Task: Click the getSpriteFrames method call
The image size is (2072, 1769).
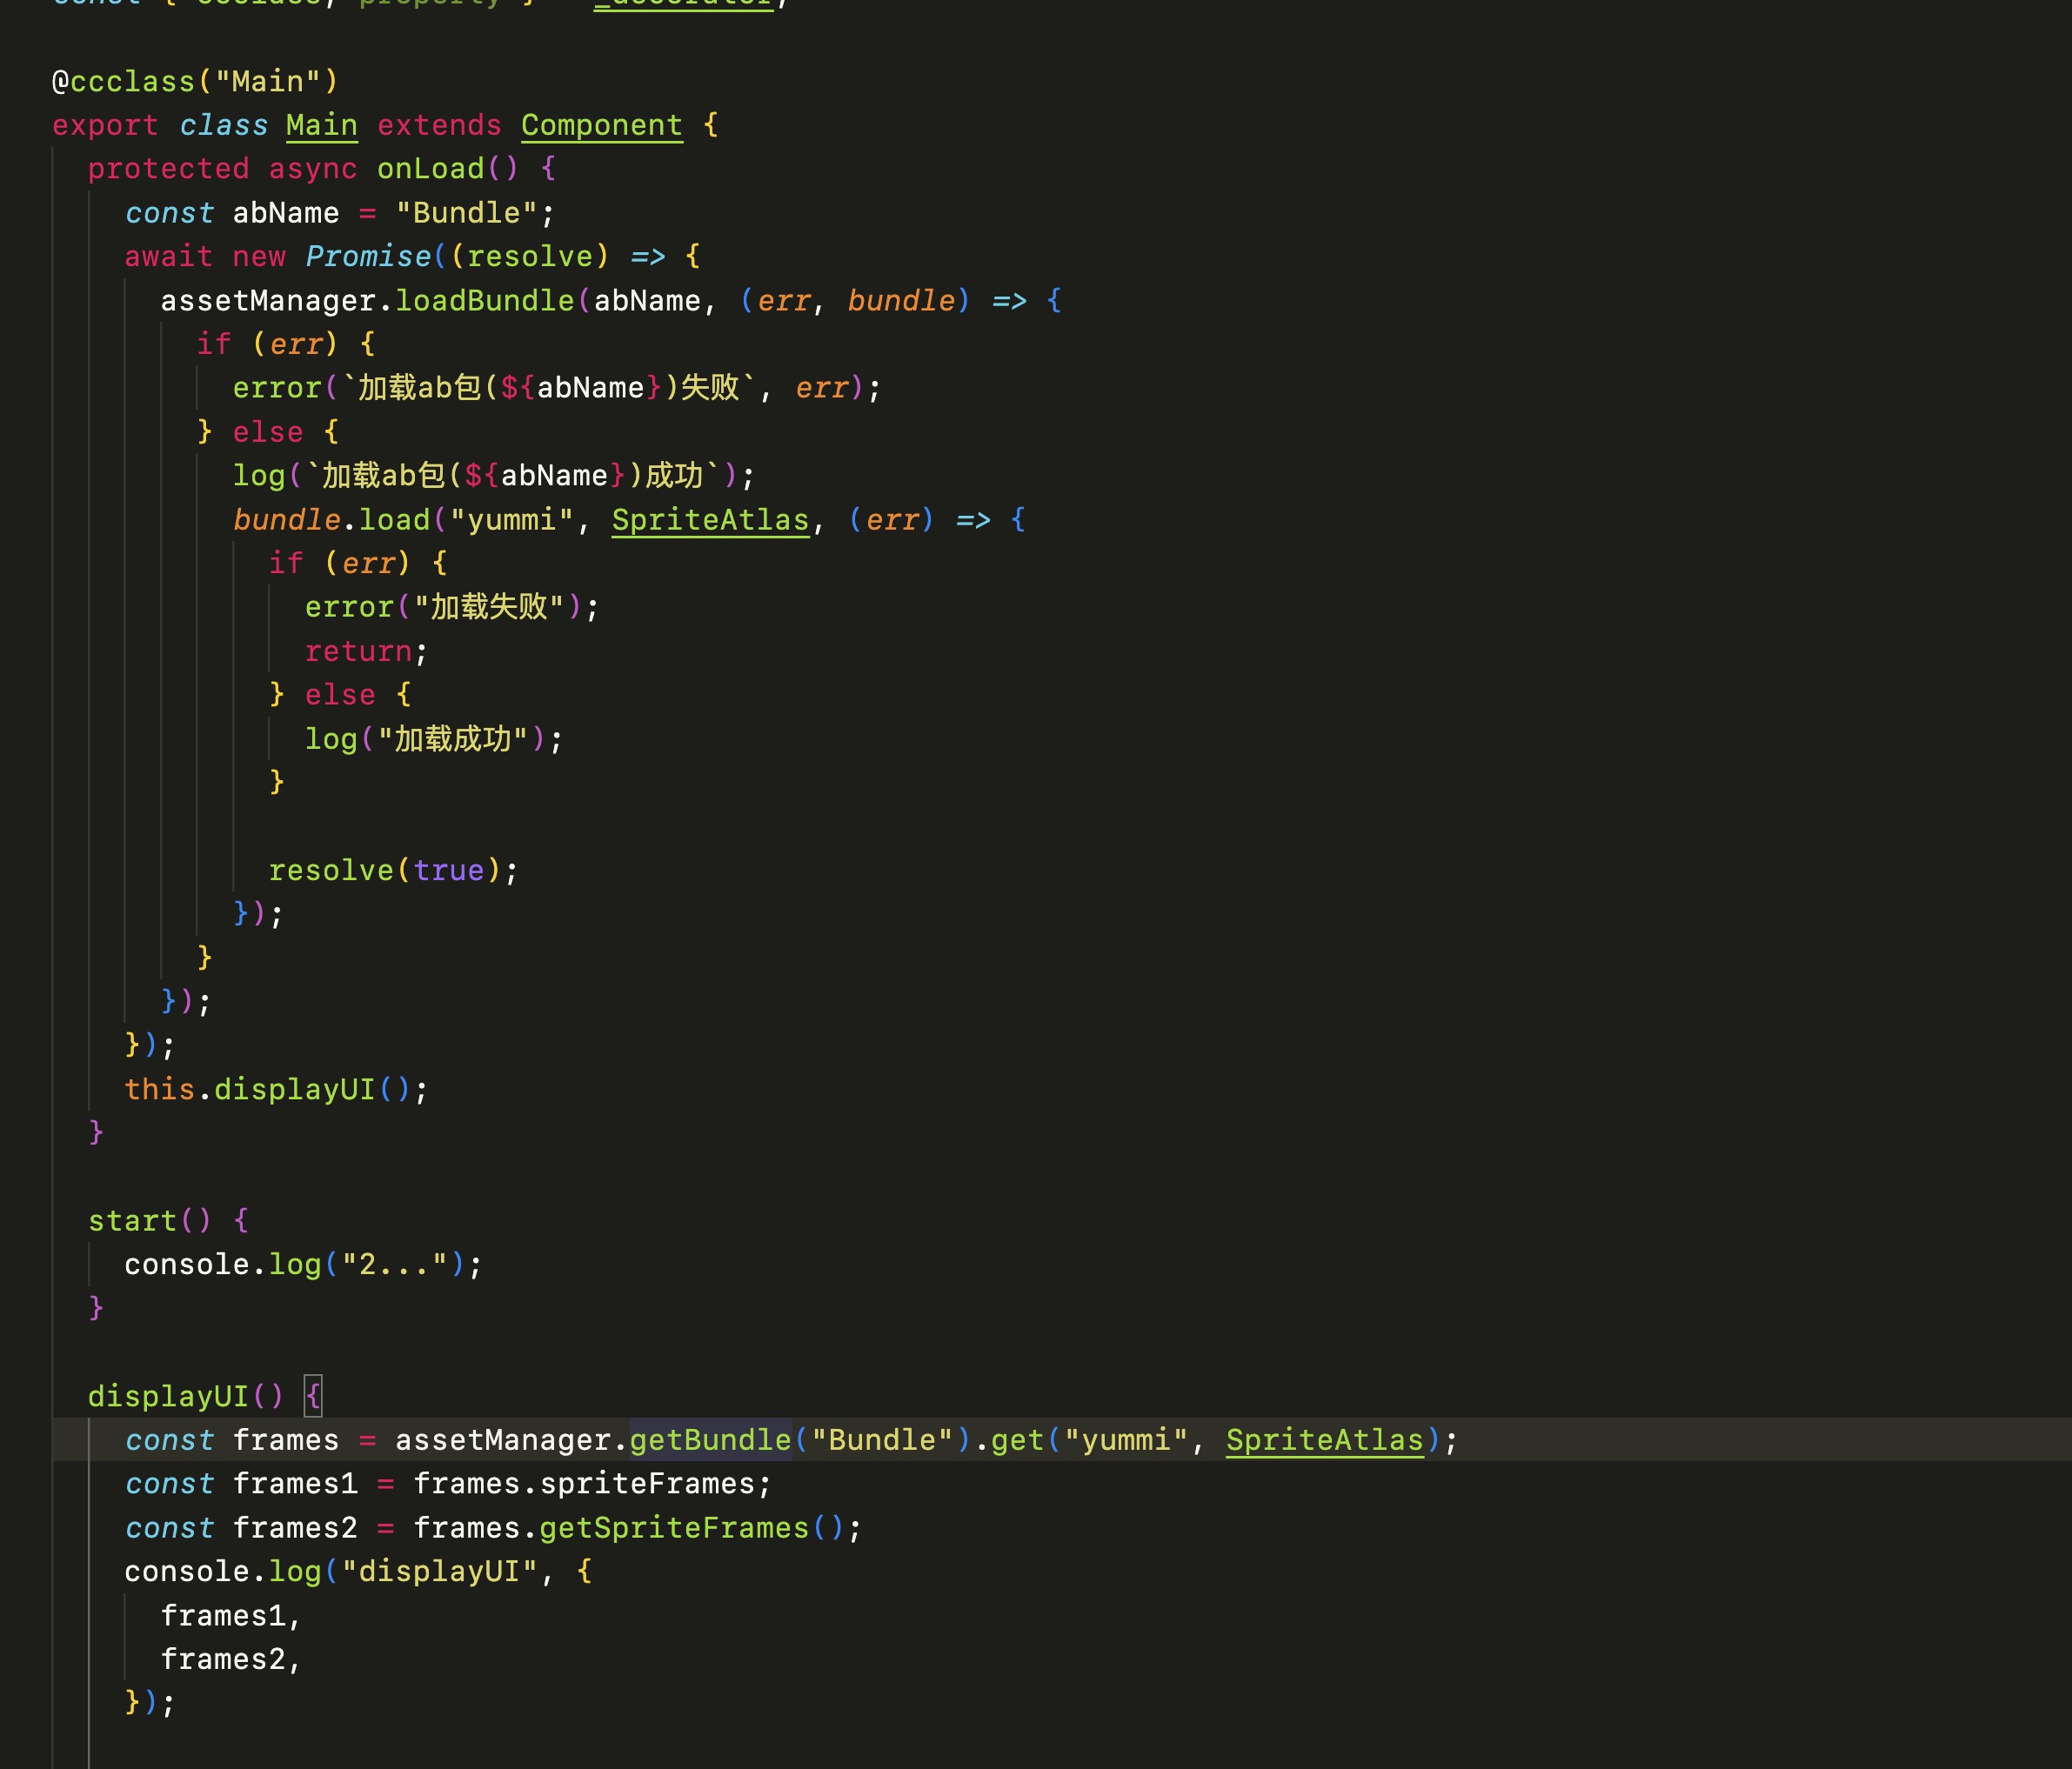Action: [674, 1528]
